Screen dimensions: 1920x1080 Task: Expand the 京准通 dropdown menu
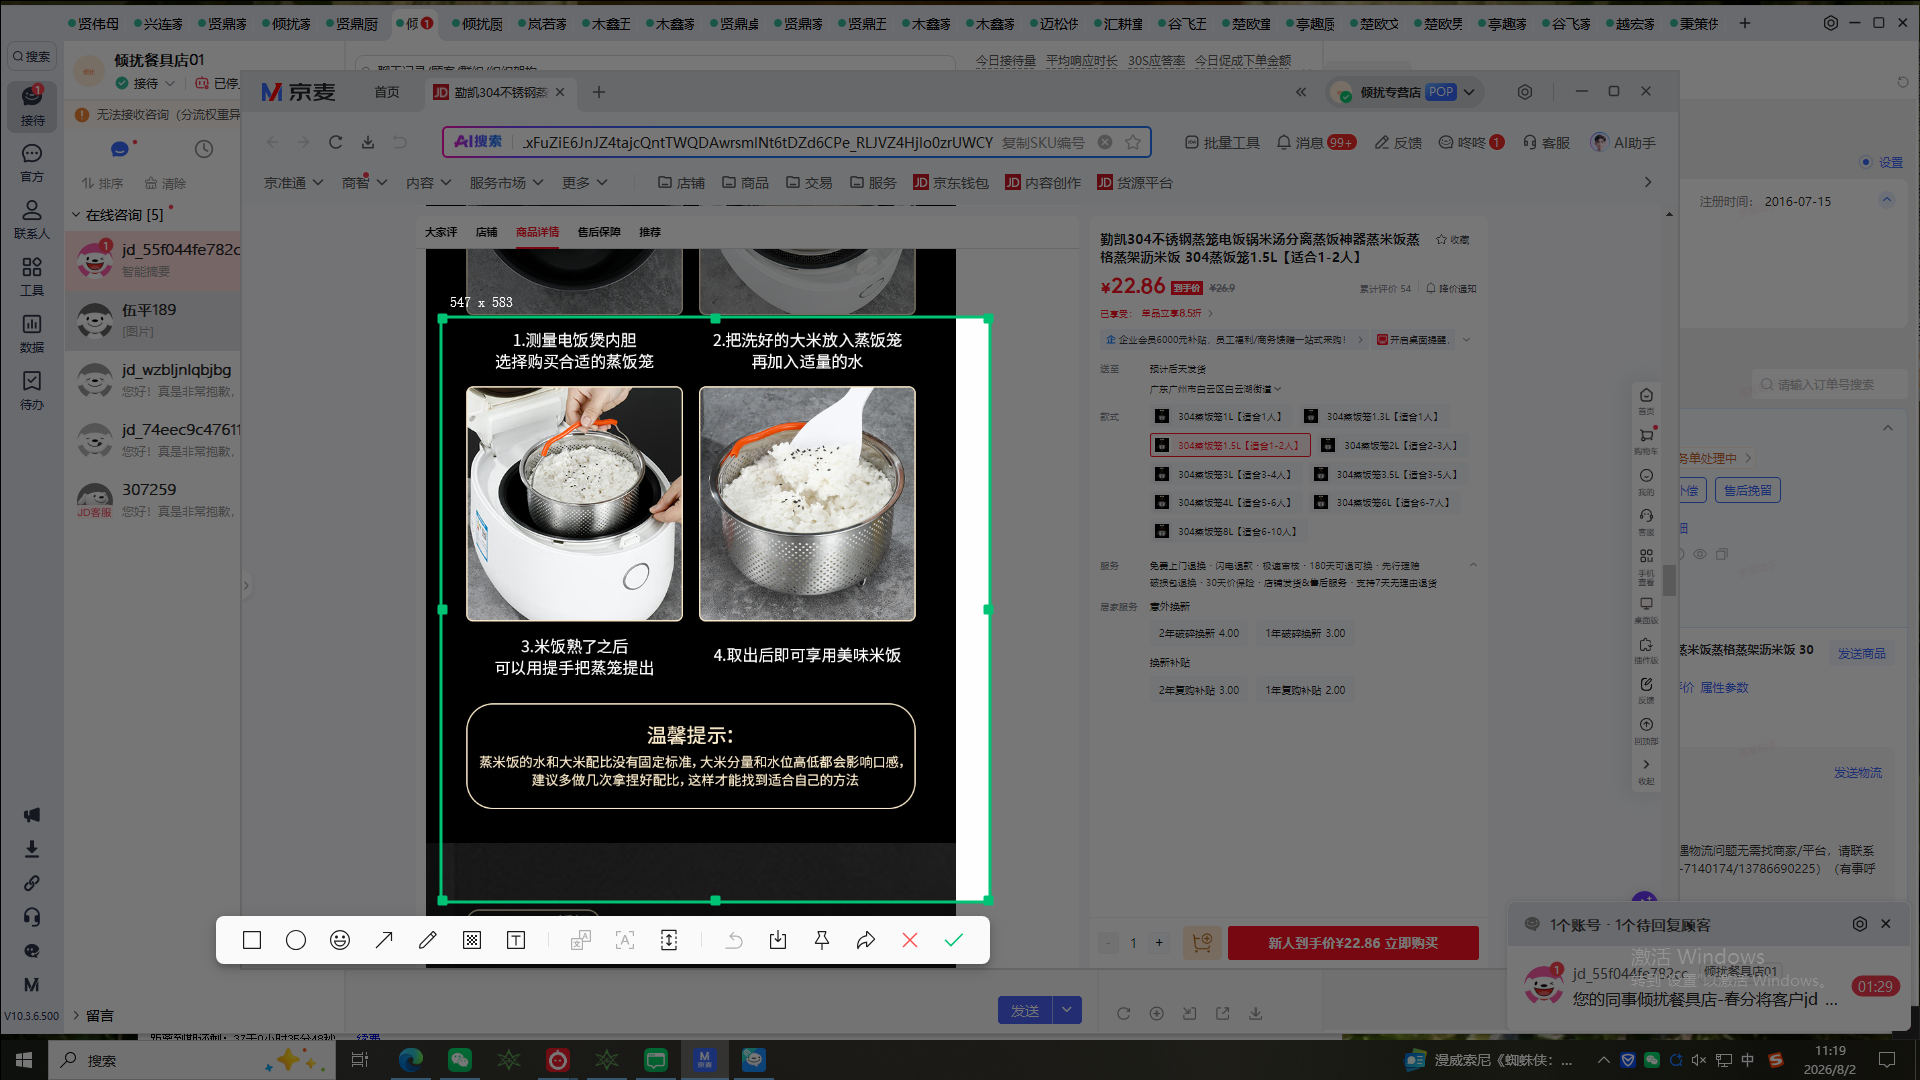coord(293,183)
